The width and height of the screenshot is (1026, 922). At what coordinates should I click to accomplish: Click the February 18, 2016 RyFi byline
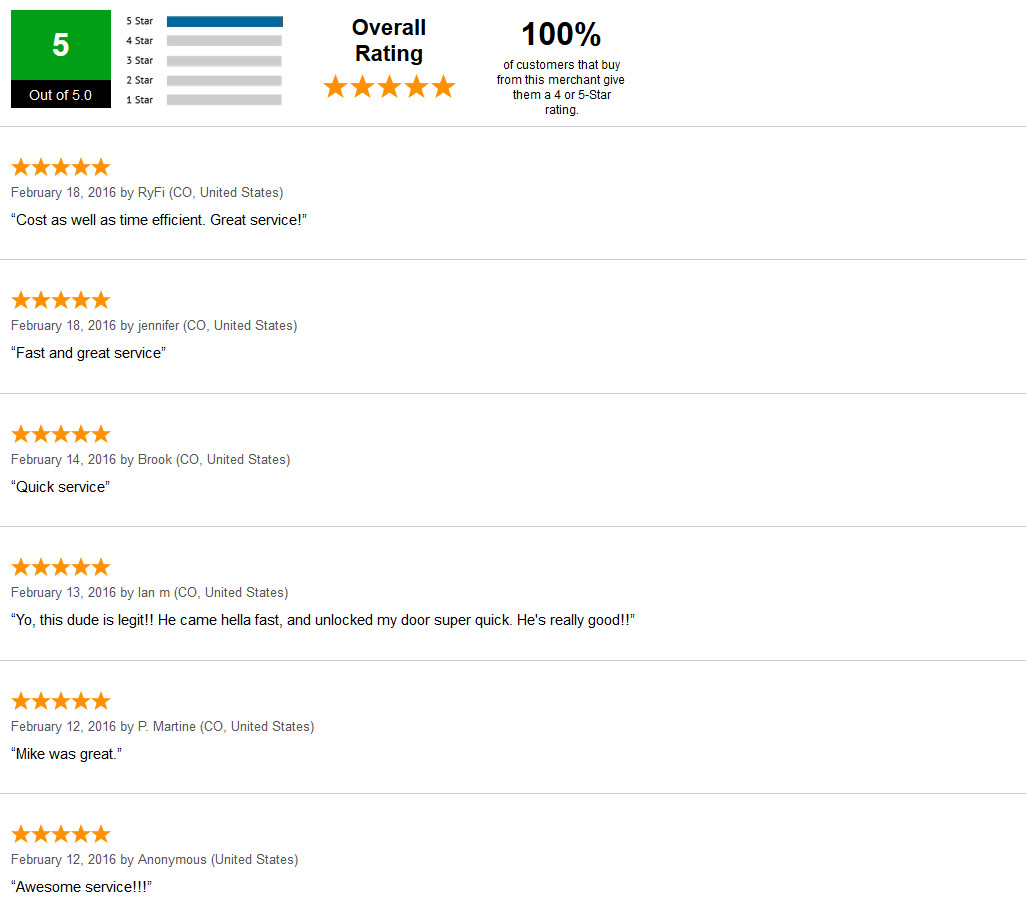[147, 192]
